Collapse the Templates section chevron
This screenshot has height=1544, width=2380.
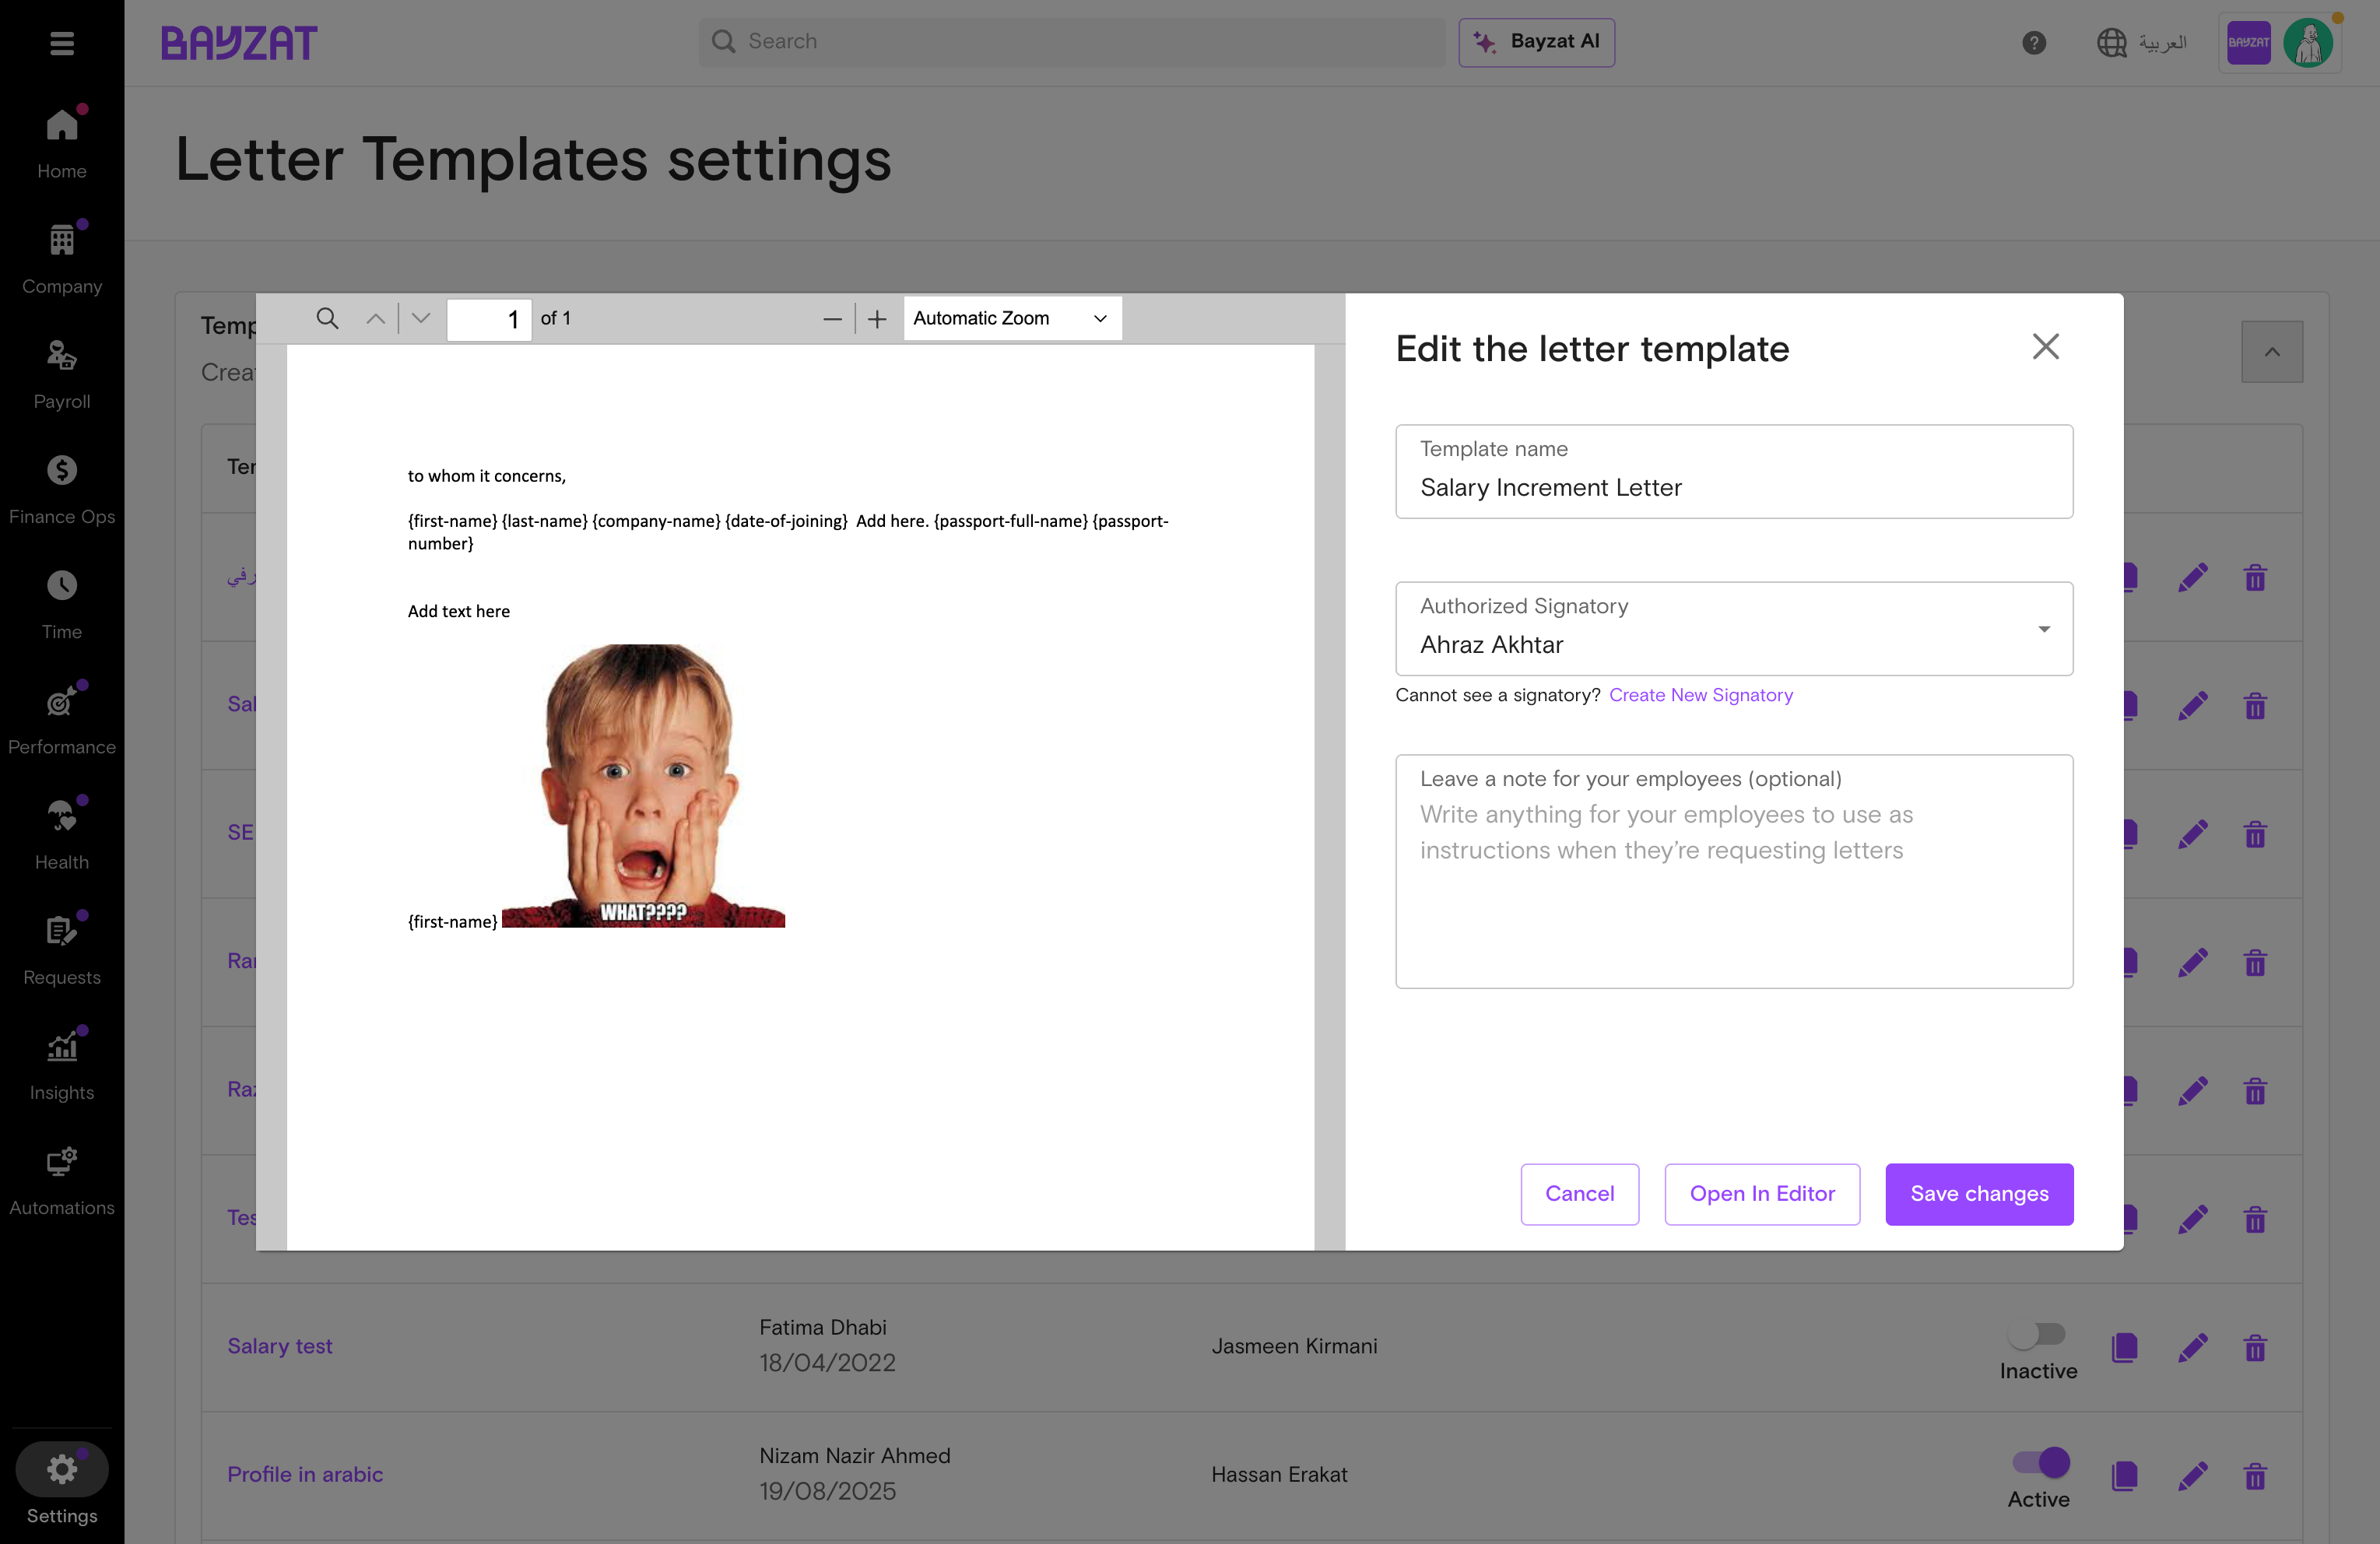[x=2272, y=351]
